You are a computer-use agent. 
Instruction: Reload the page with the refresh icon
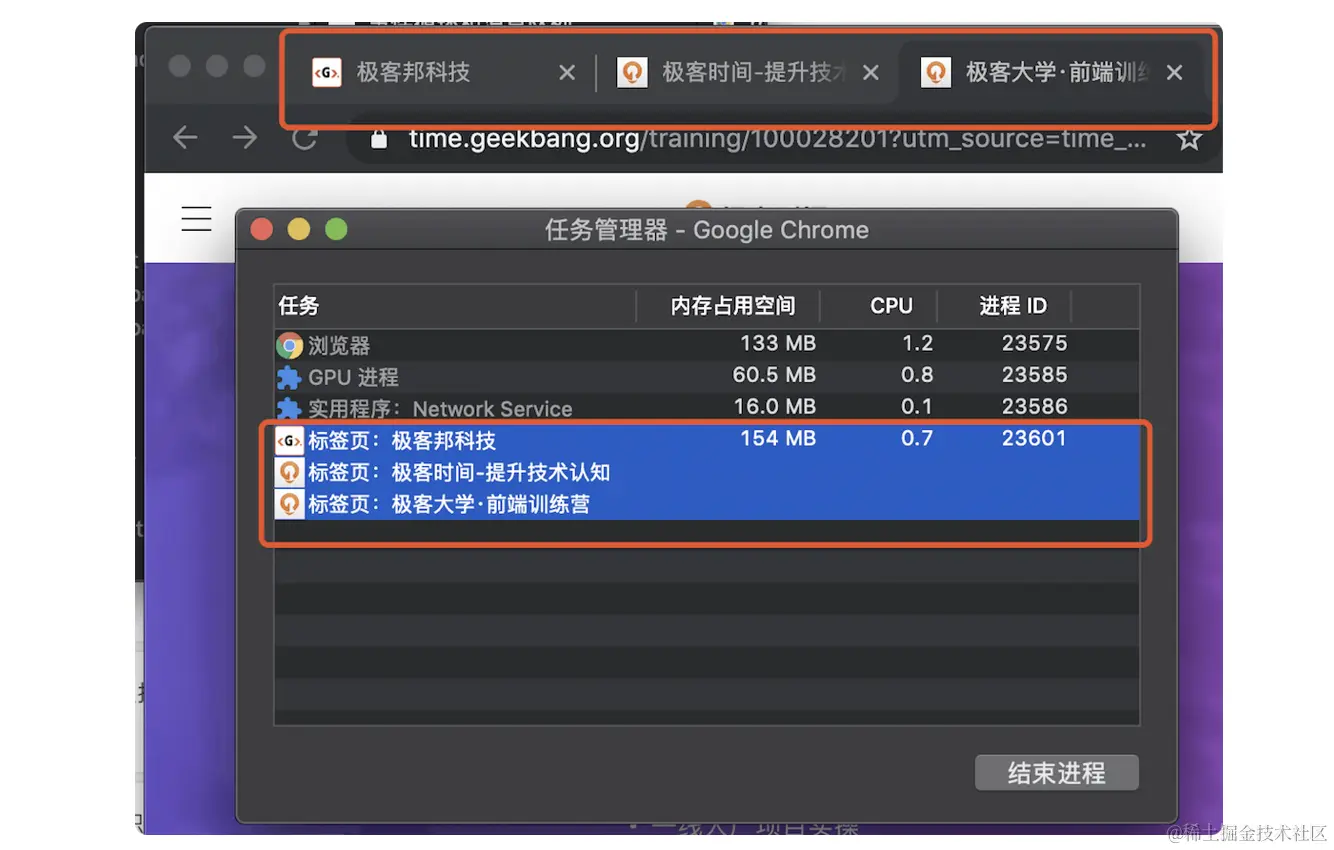[305, 138]
